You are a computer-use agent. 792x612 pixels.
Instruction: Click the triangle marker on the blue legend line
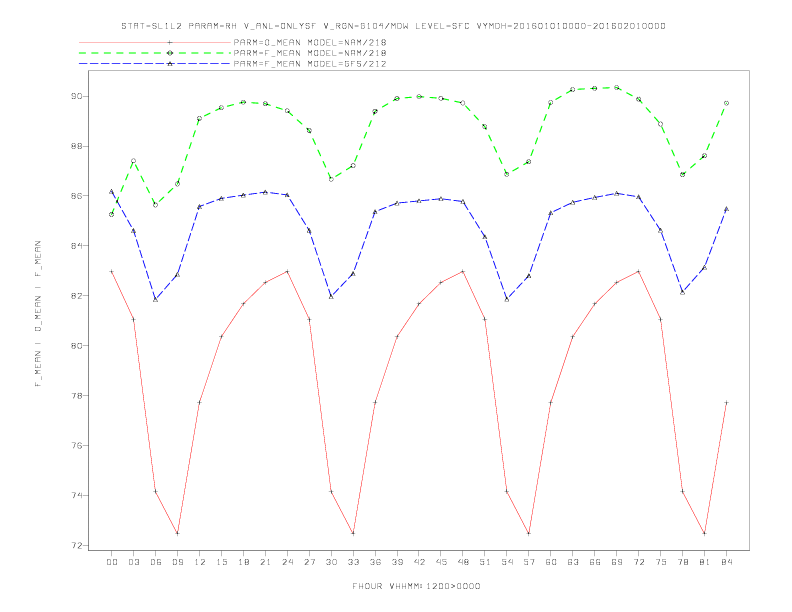pos(170,64)
